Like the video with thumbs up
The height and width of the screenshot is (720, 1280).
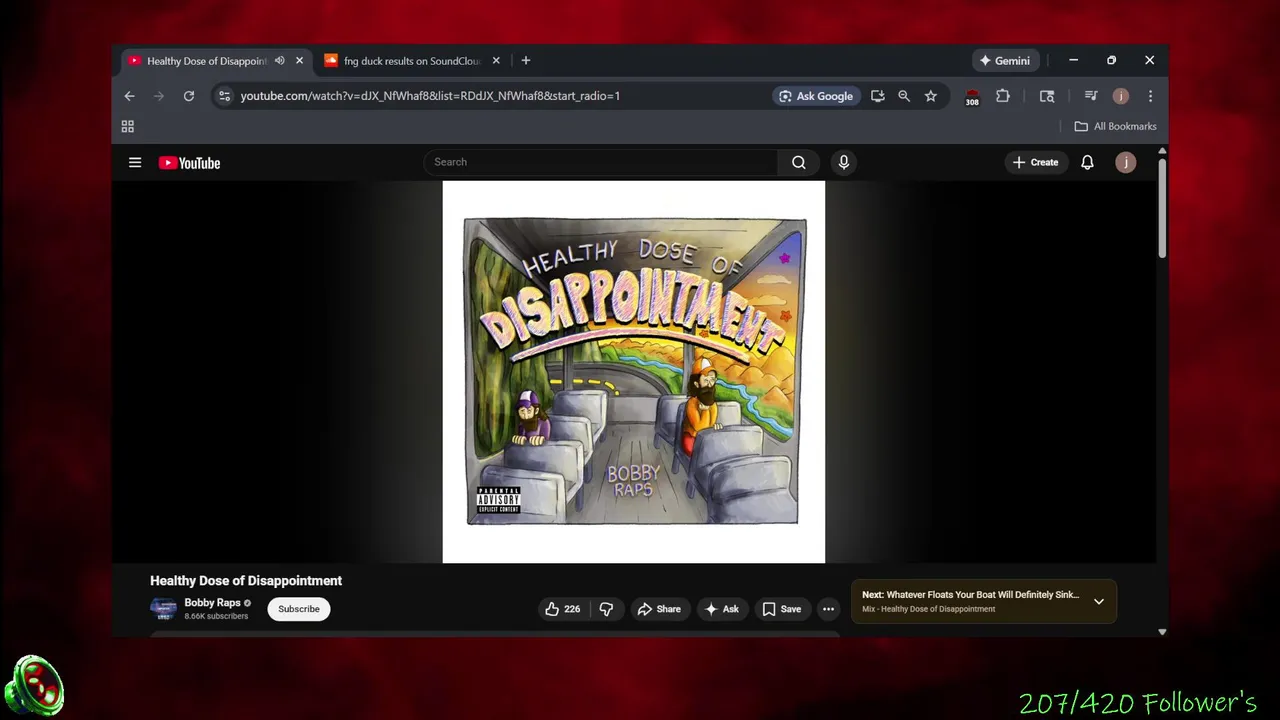[562, 609]
